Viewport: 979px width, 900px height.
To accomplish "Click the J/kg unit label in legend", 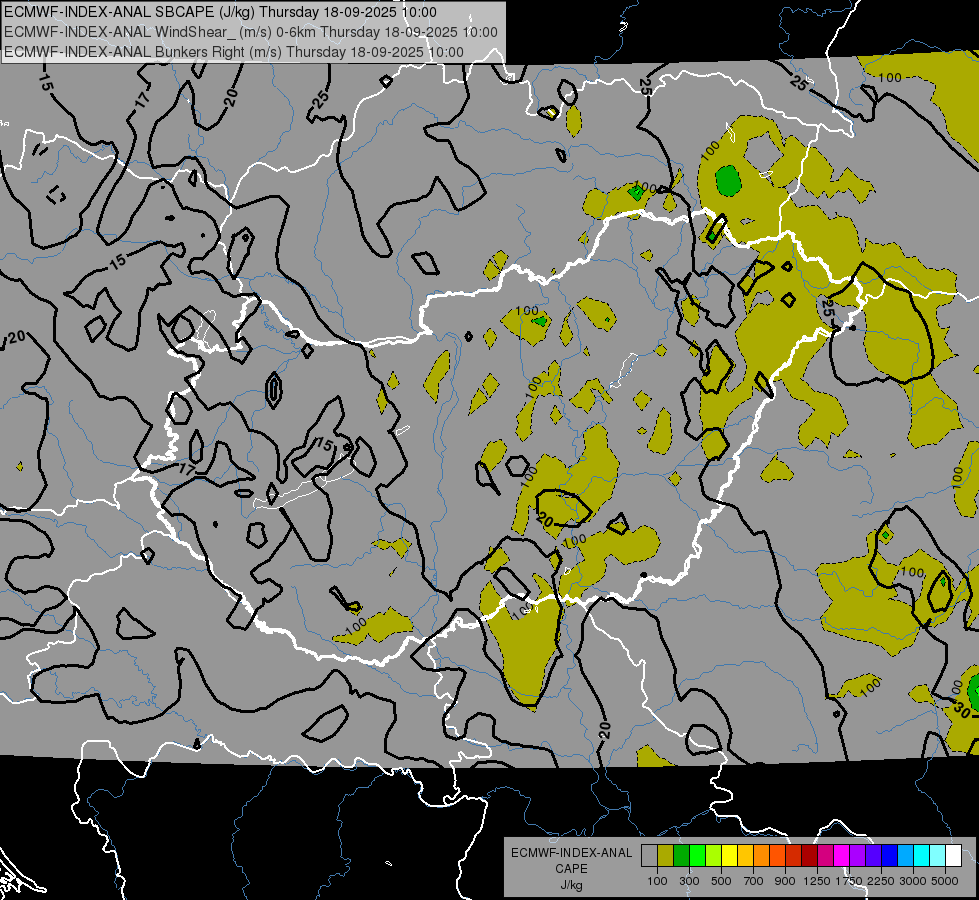I will (x=571, y=885).
